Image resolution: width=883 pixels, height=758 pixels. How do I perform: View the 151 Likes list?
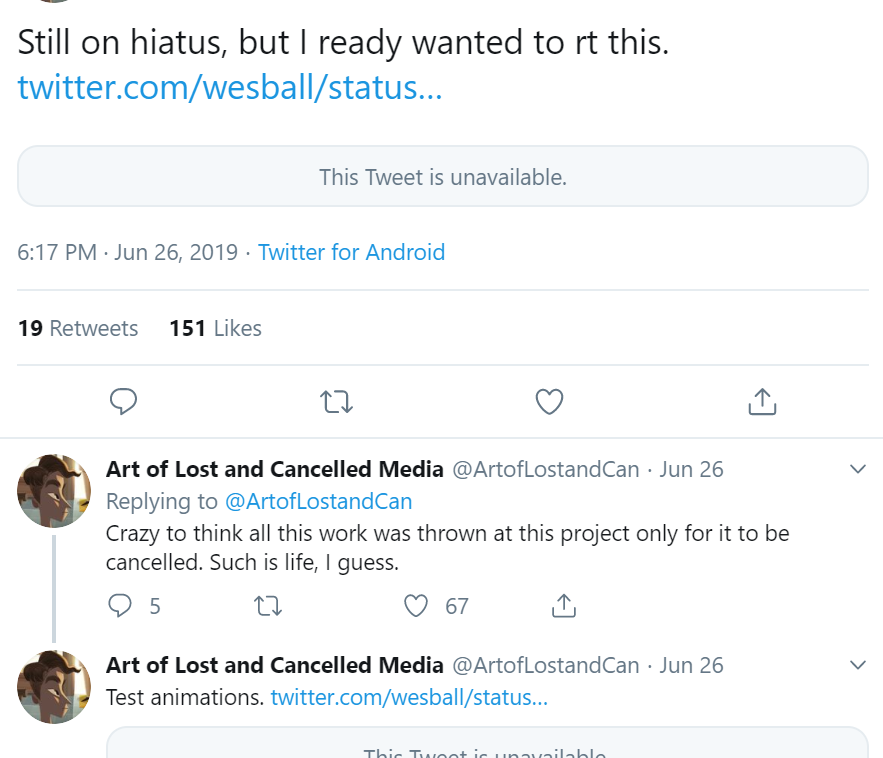tap(216, 328)
